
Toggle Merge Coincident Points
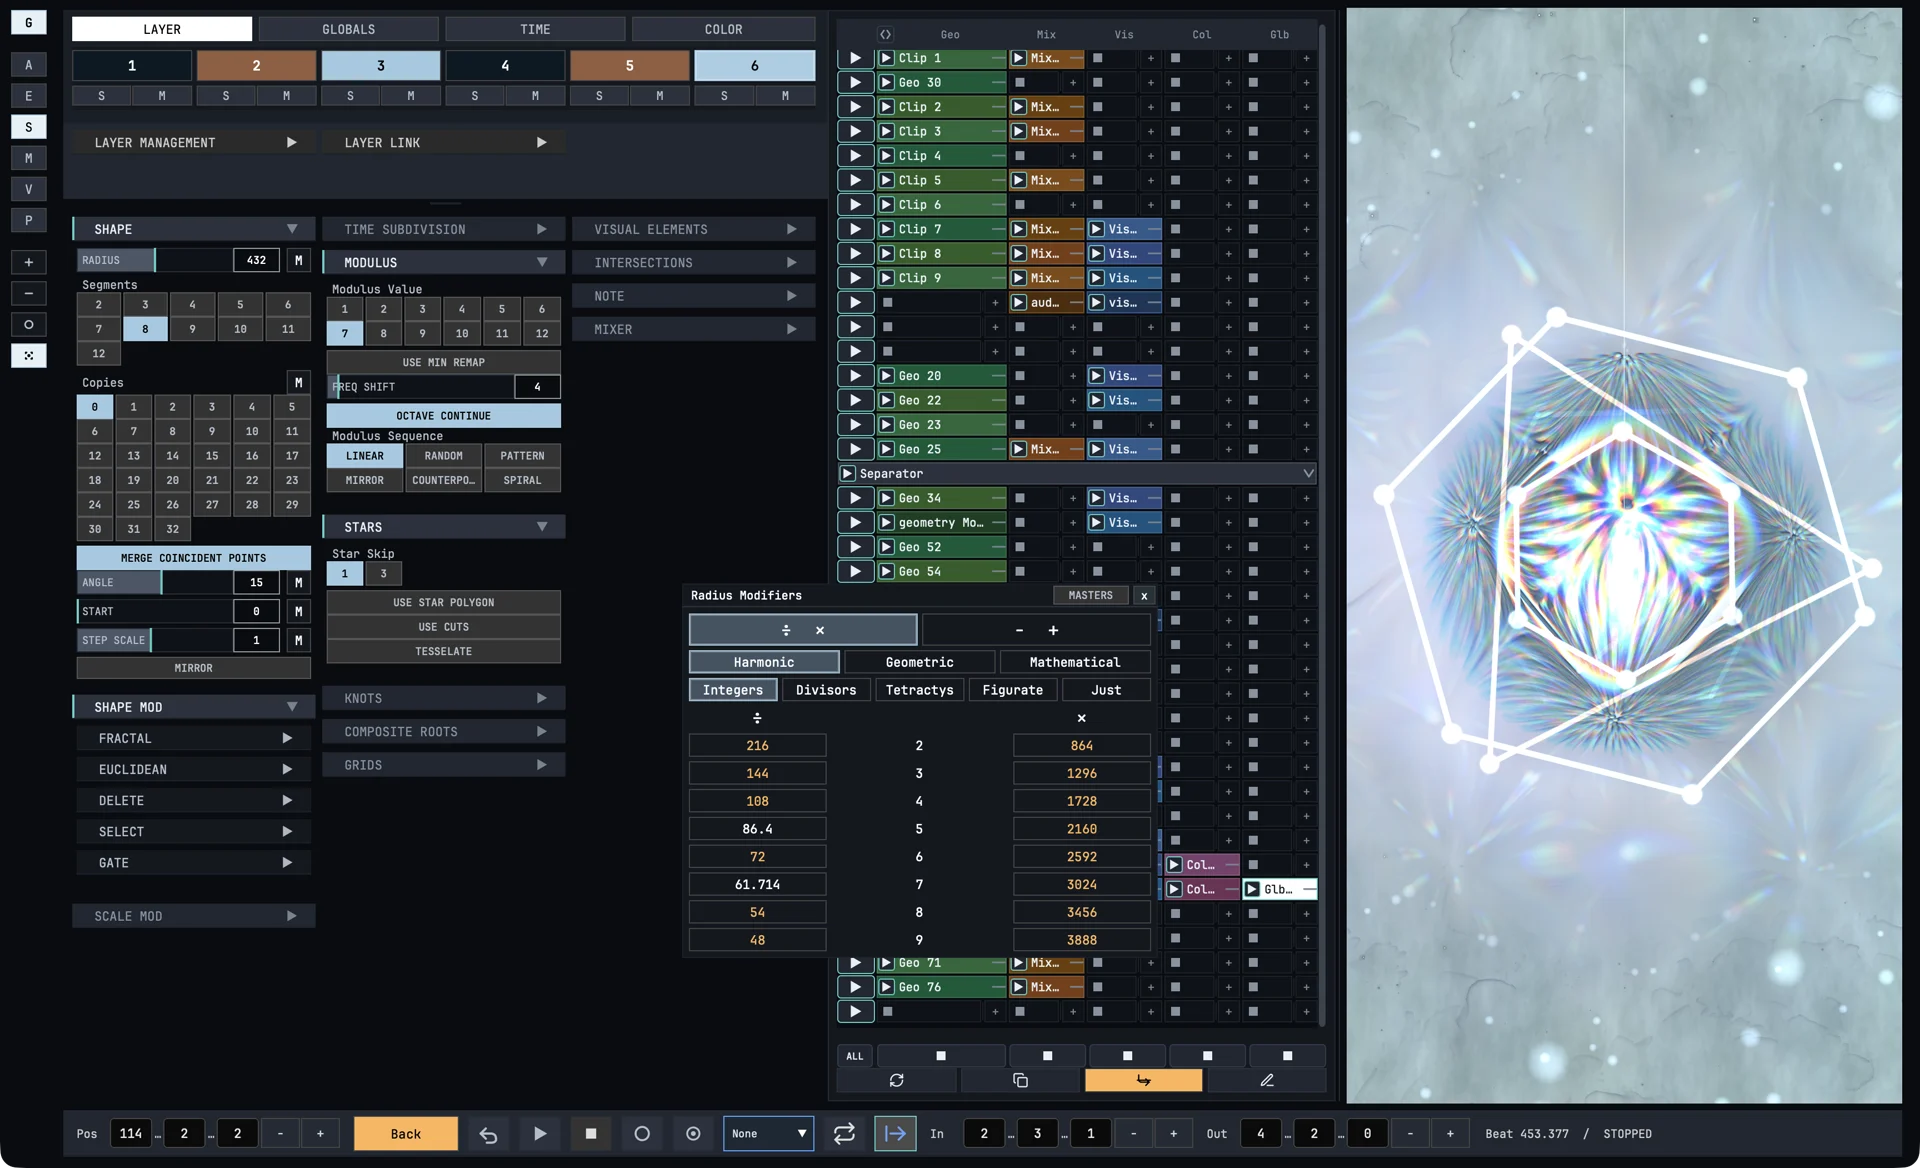point(194,557)
